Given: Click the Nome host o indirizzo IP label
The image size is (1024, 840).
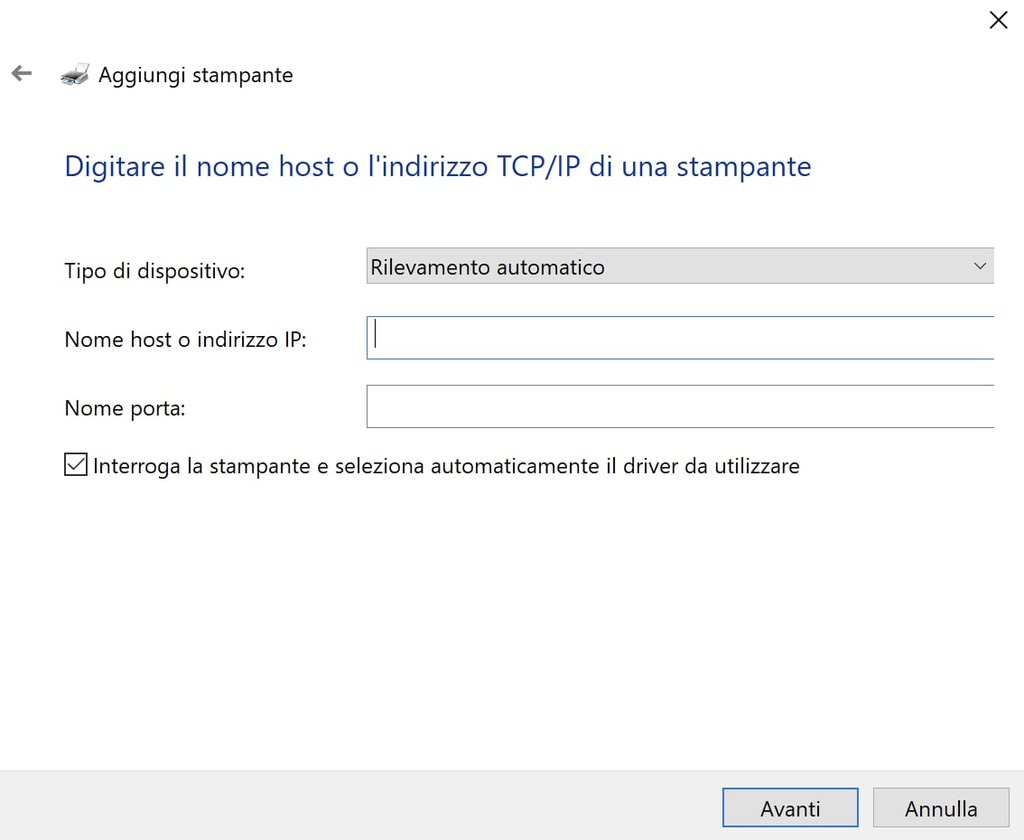Looking at the screenshot, I should point(185,340).
